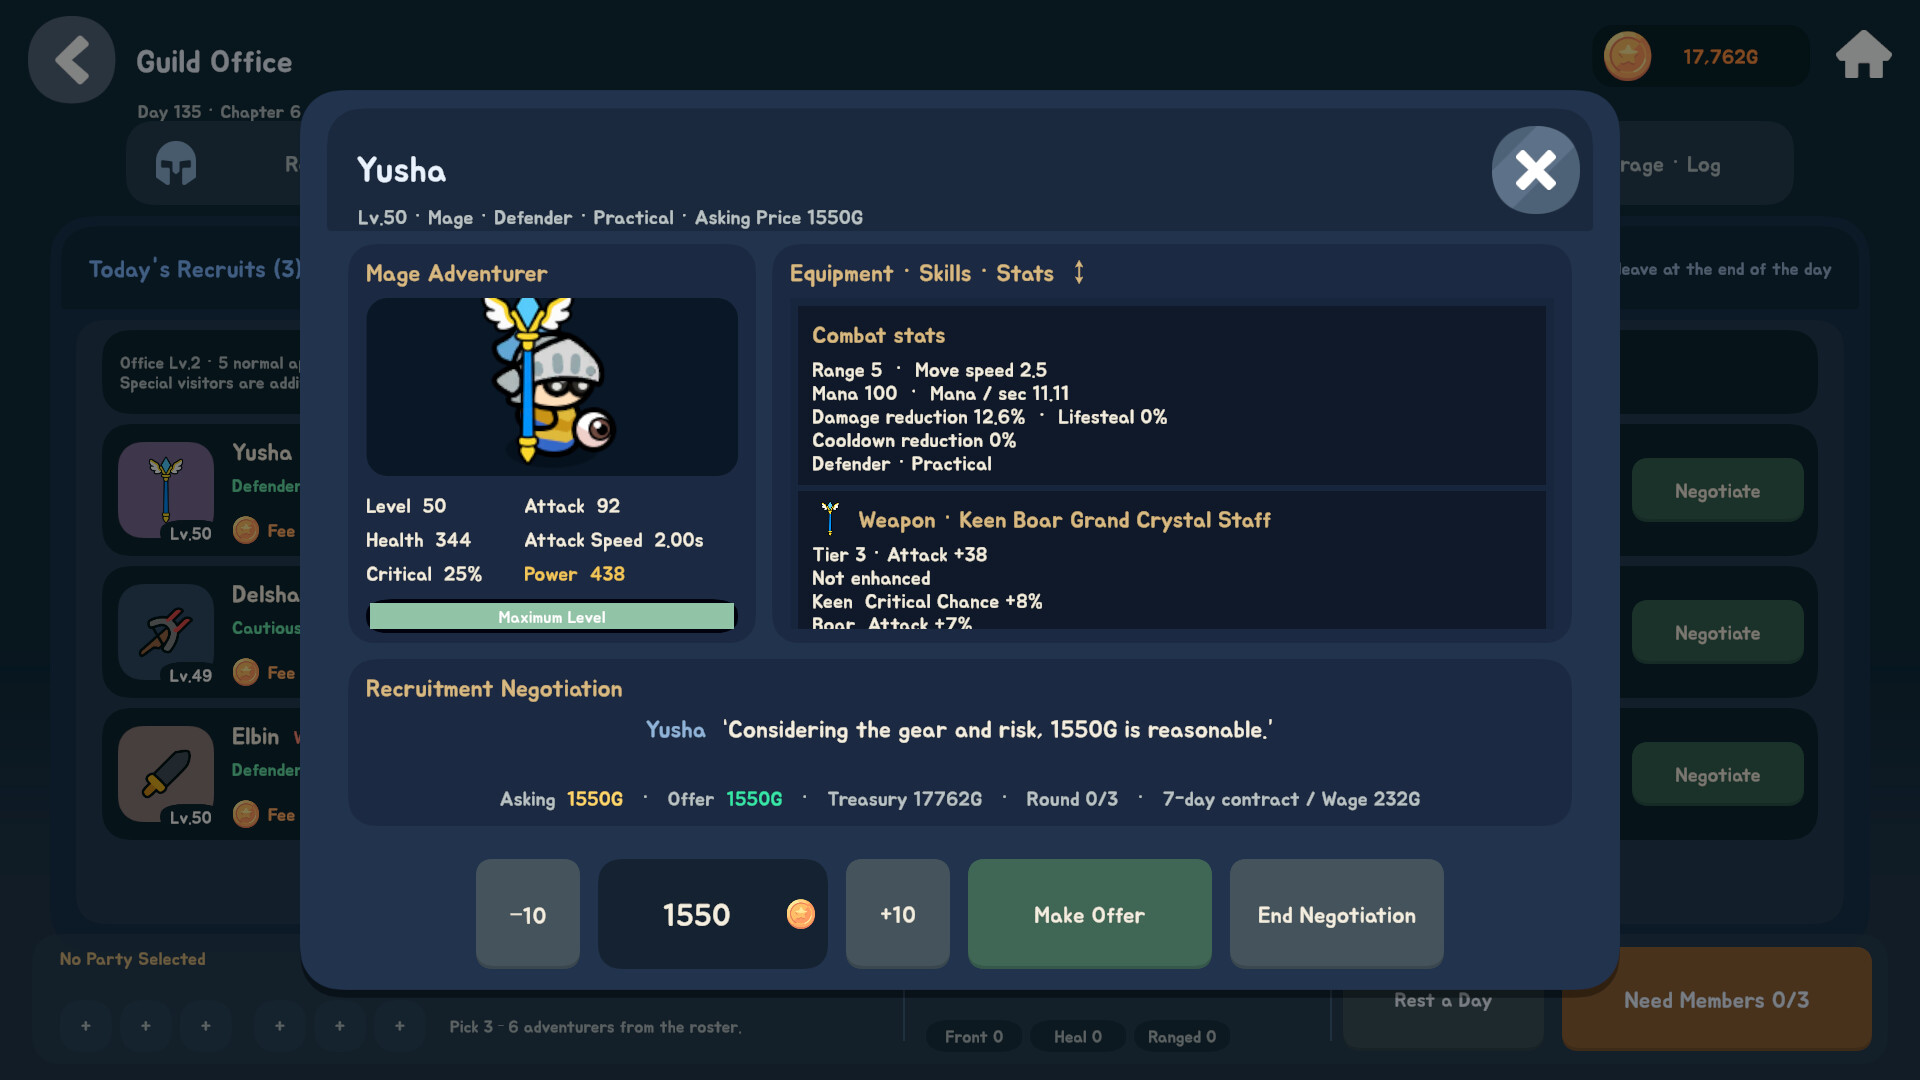The image size is (1920, 1080).
Task: Open the Skills tab
Action: click(x=945, y=273)
